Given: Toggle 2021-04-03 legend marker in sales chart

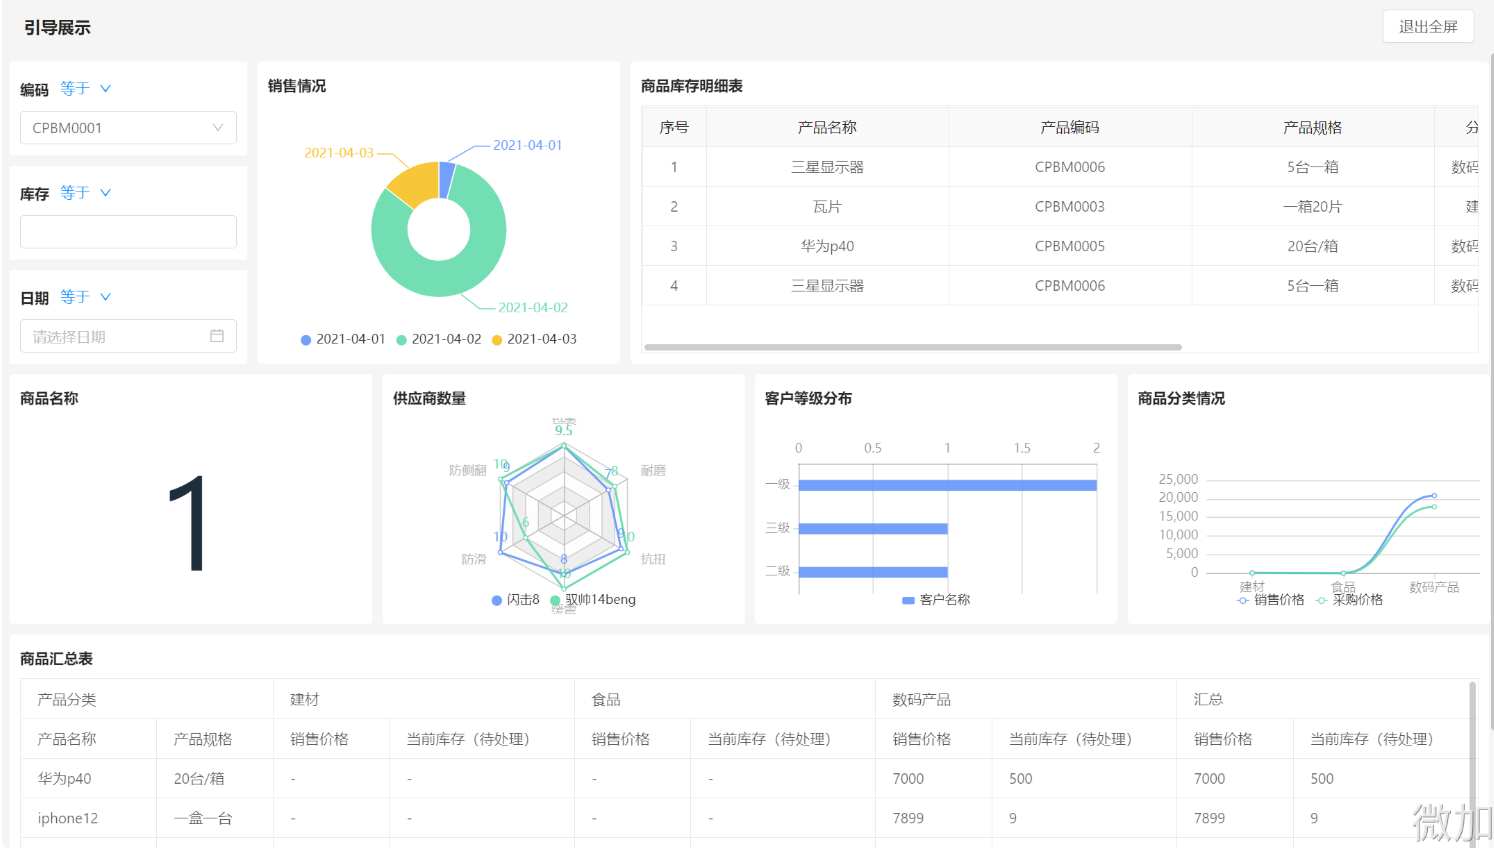Looking at the screenshot, I should 497,340.
